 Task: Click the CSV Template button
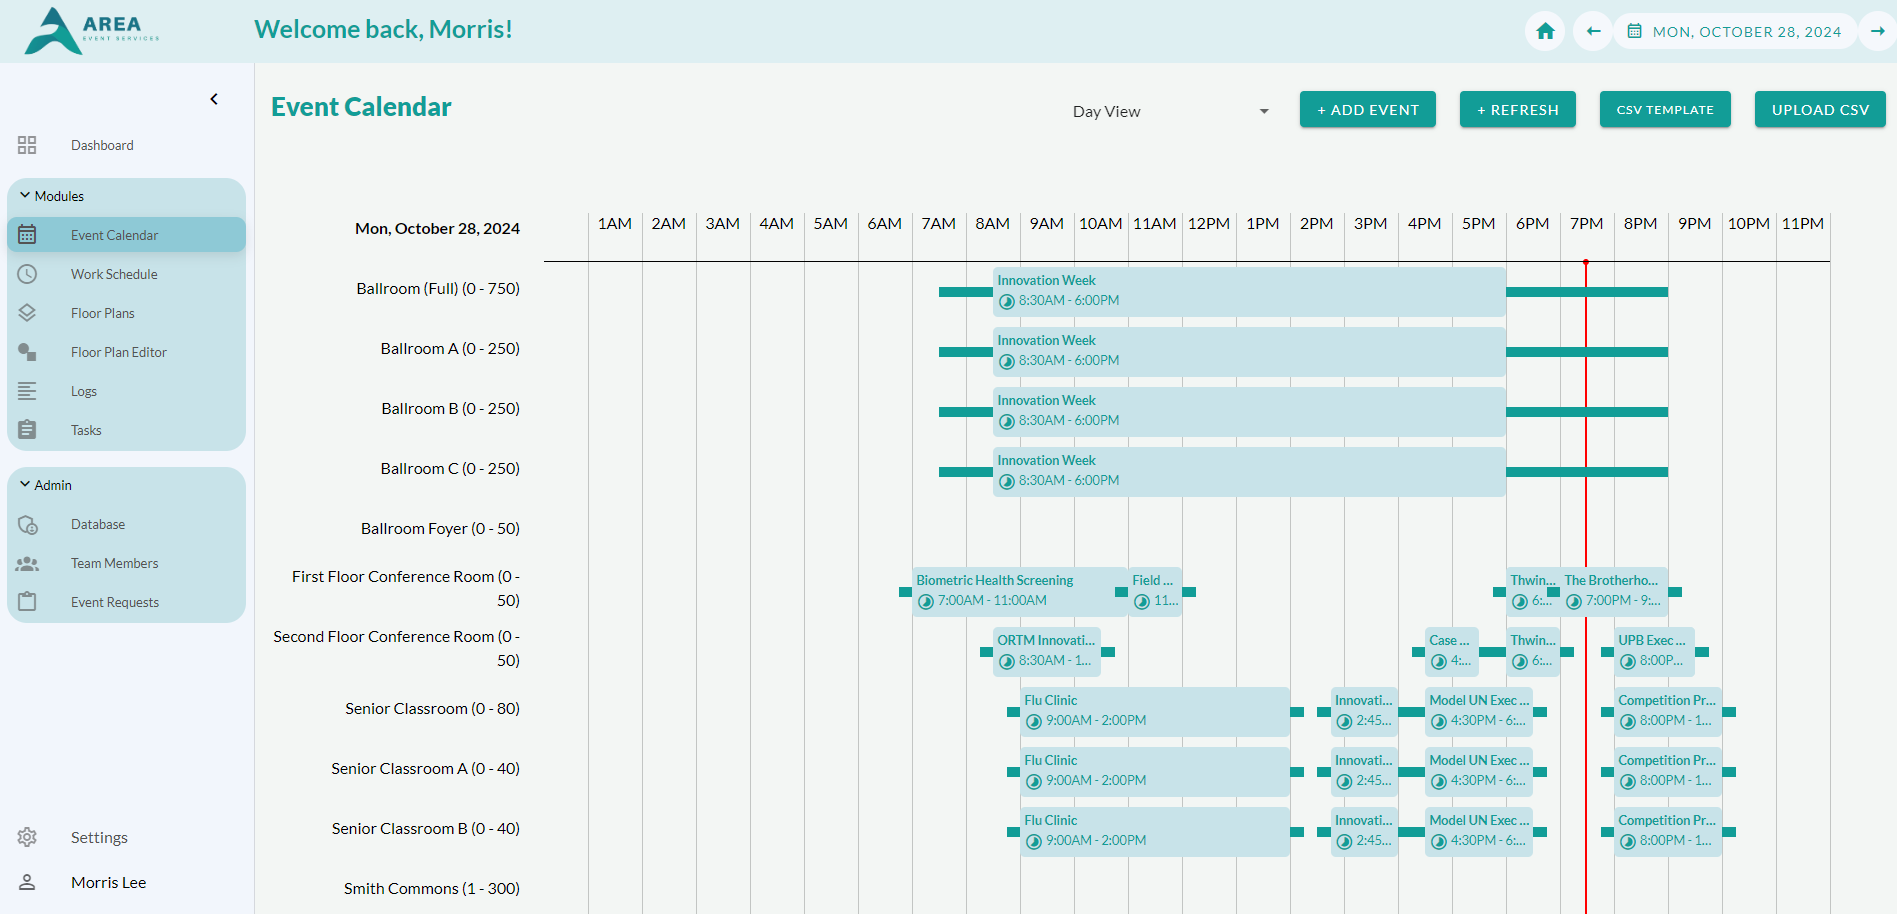pos(1665,110)
